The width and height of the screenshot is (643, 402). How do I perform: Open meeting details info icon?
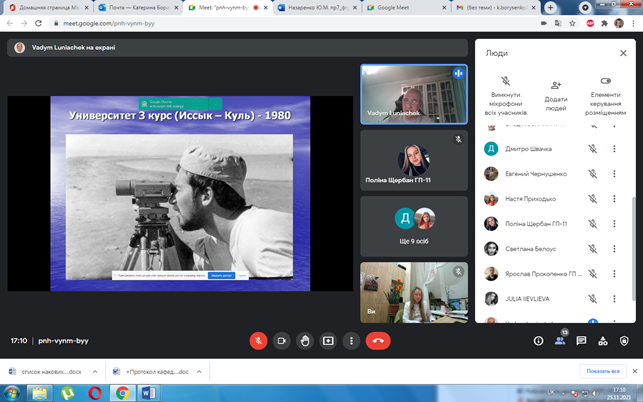538,341
